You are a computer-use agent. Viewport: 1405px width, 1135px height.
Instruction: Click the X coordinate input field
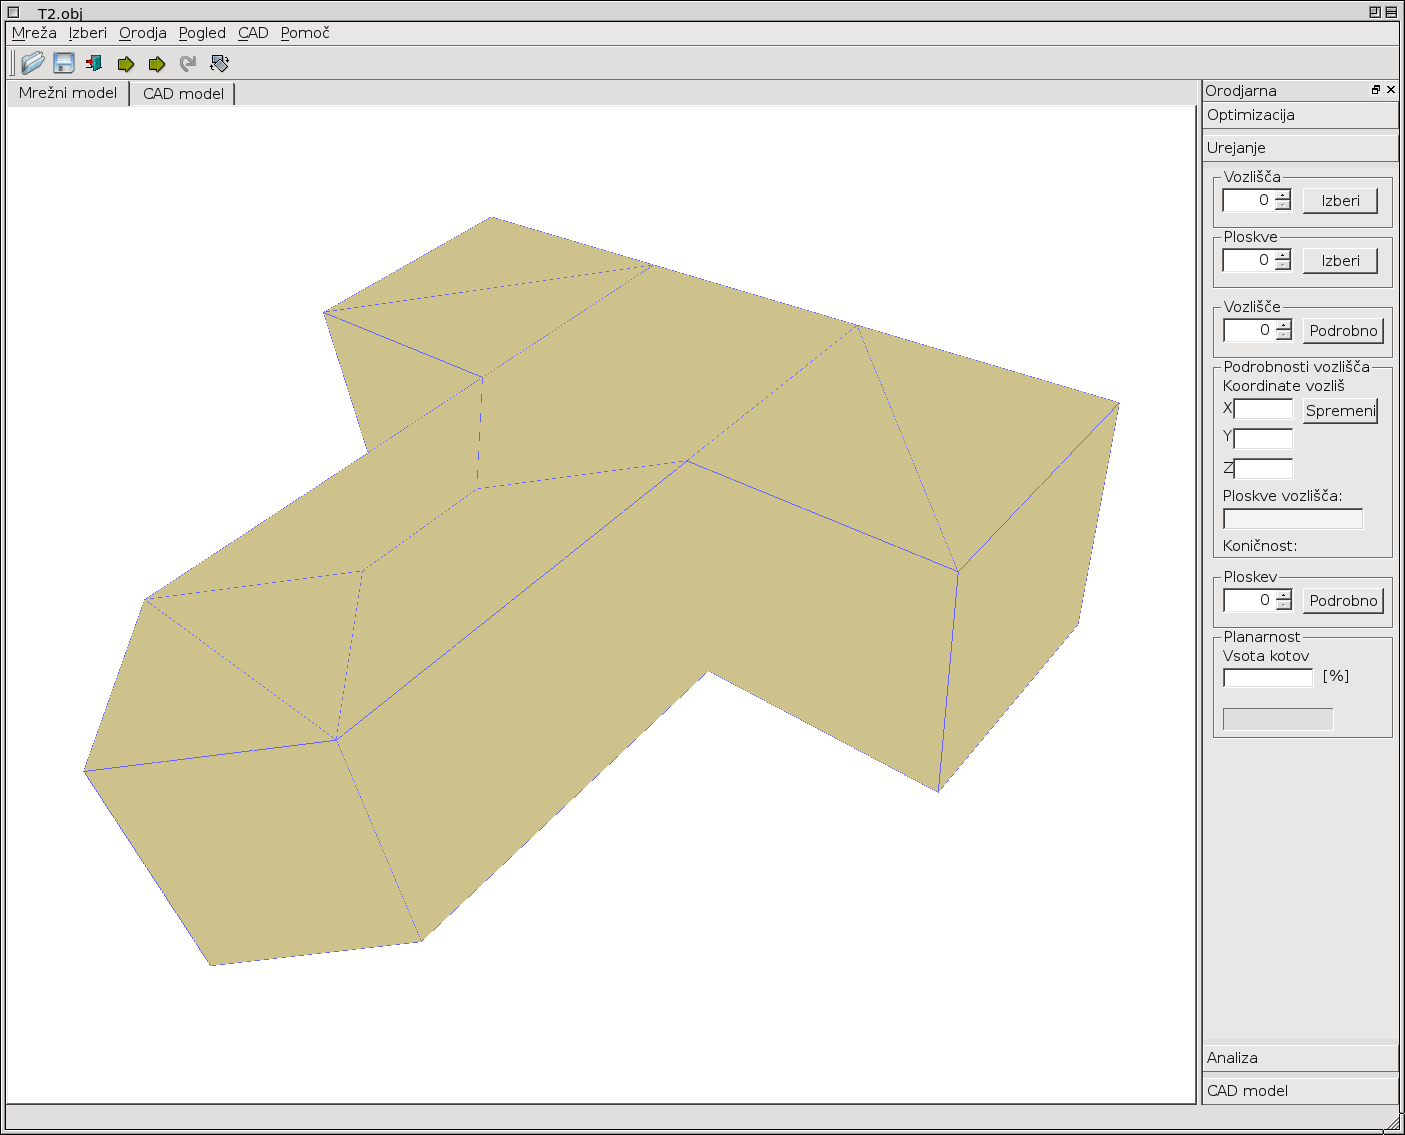[1263, 409]
